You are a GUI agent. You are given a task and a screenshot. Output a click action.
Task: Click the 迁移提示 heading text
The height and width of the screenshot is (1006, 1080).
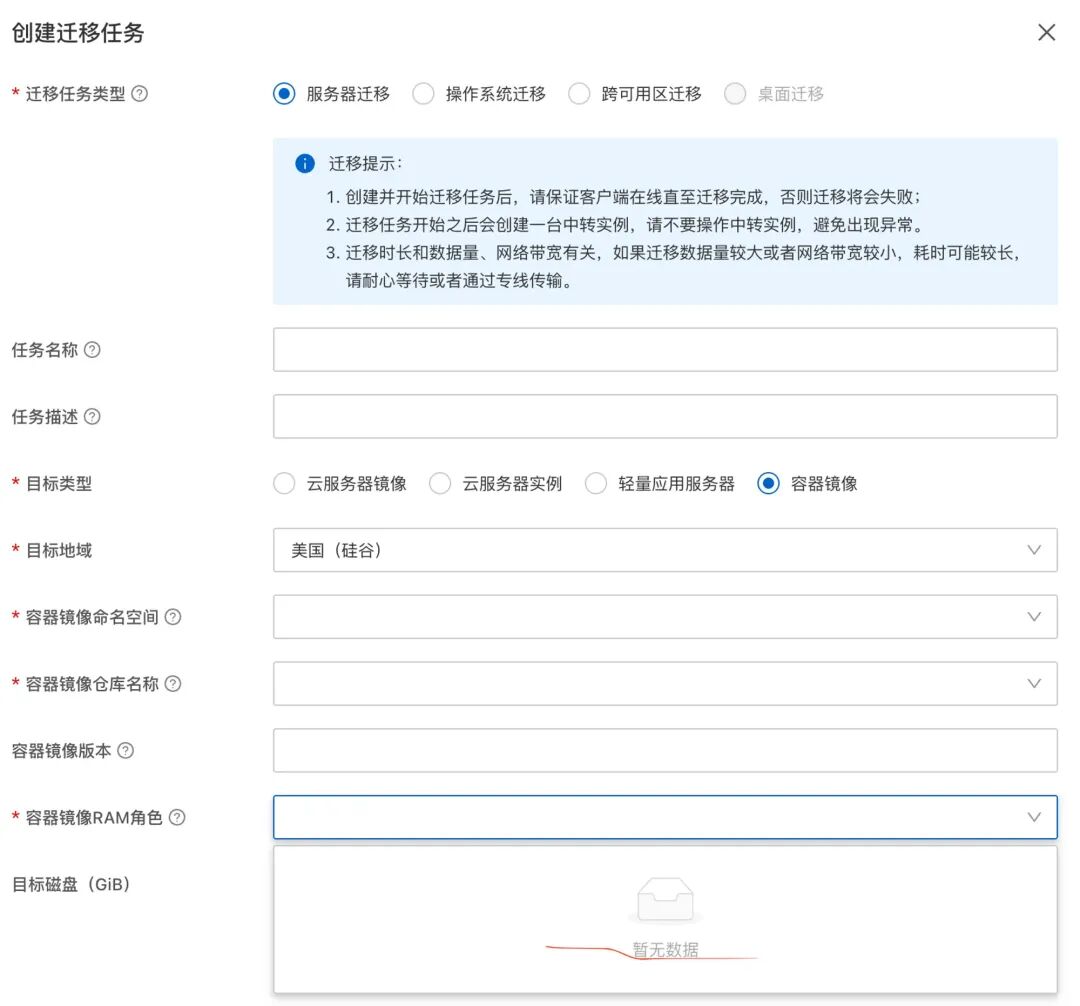click(x=365, y=164)
